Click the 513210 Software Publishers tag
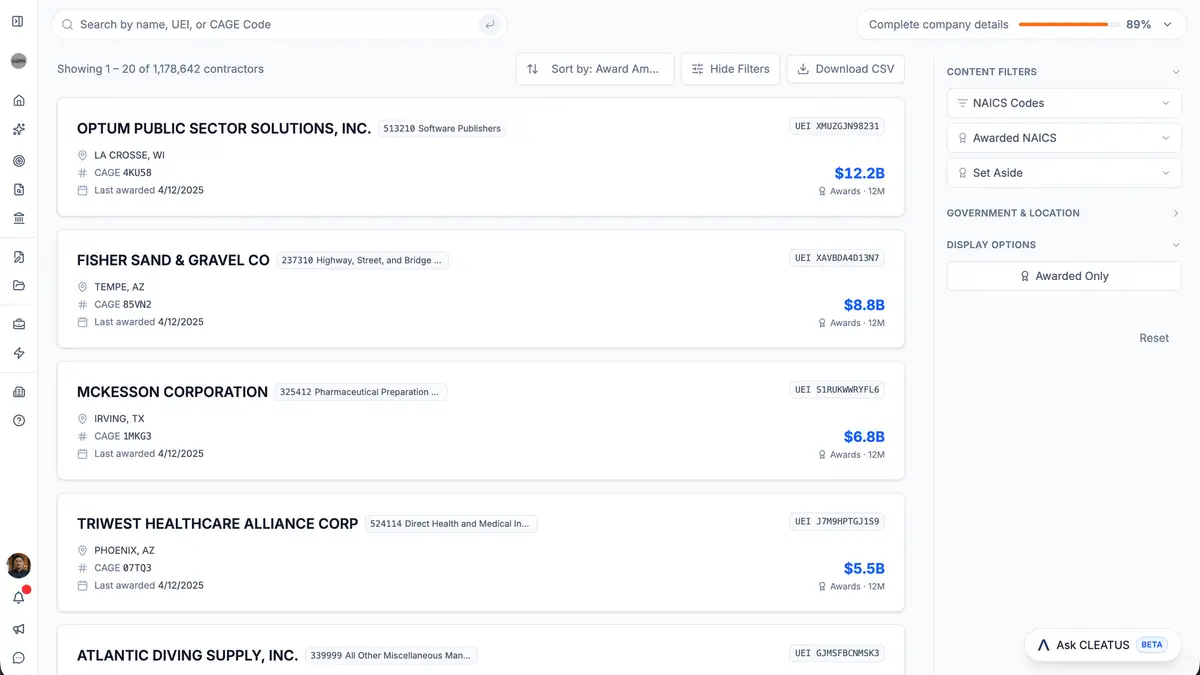Screen dimensions: 1200x675 tap(442, 128)
